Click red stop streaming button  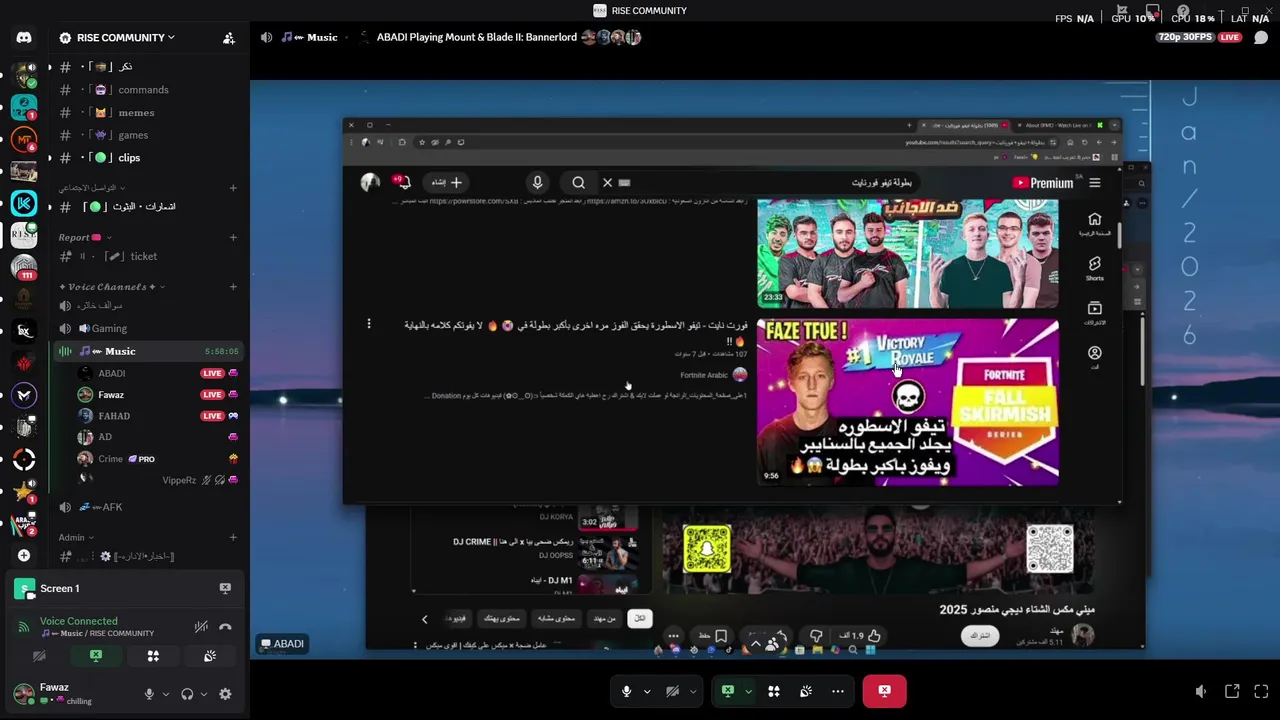(x=884, y=691)
